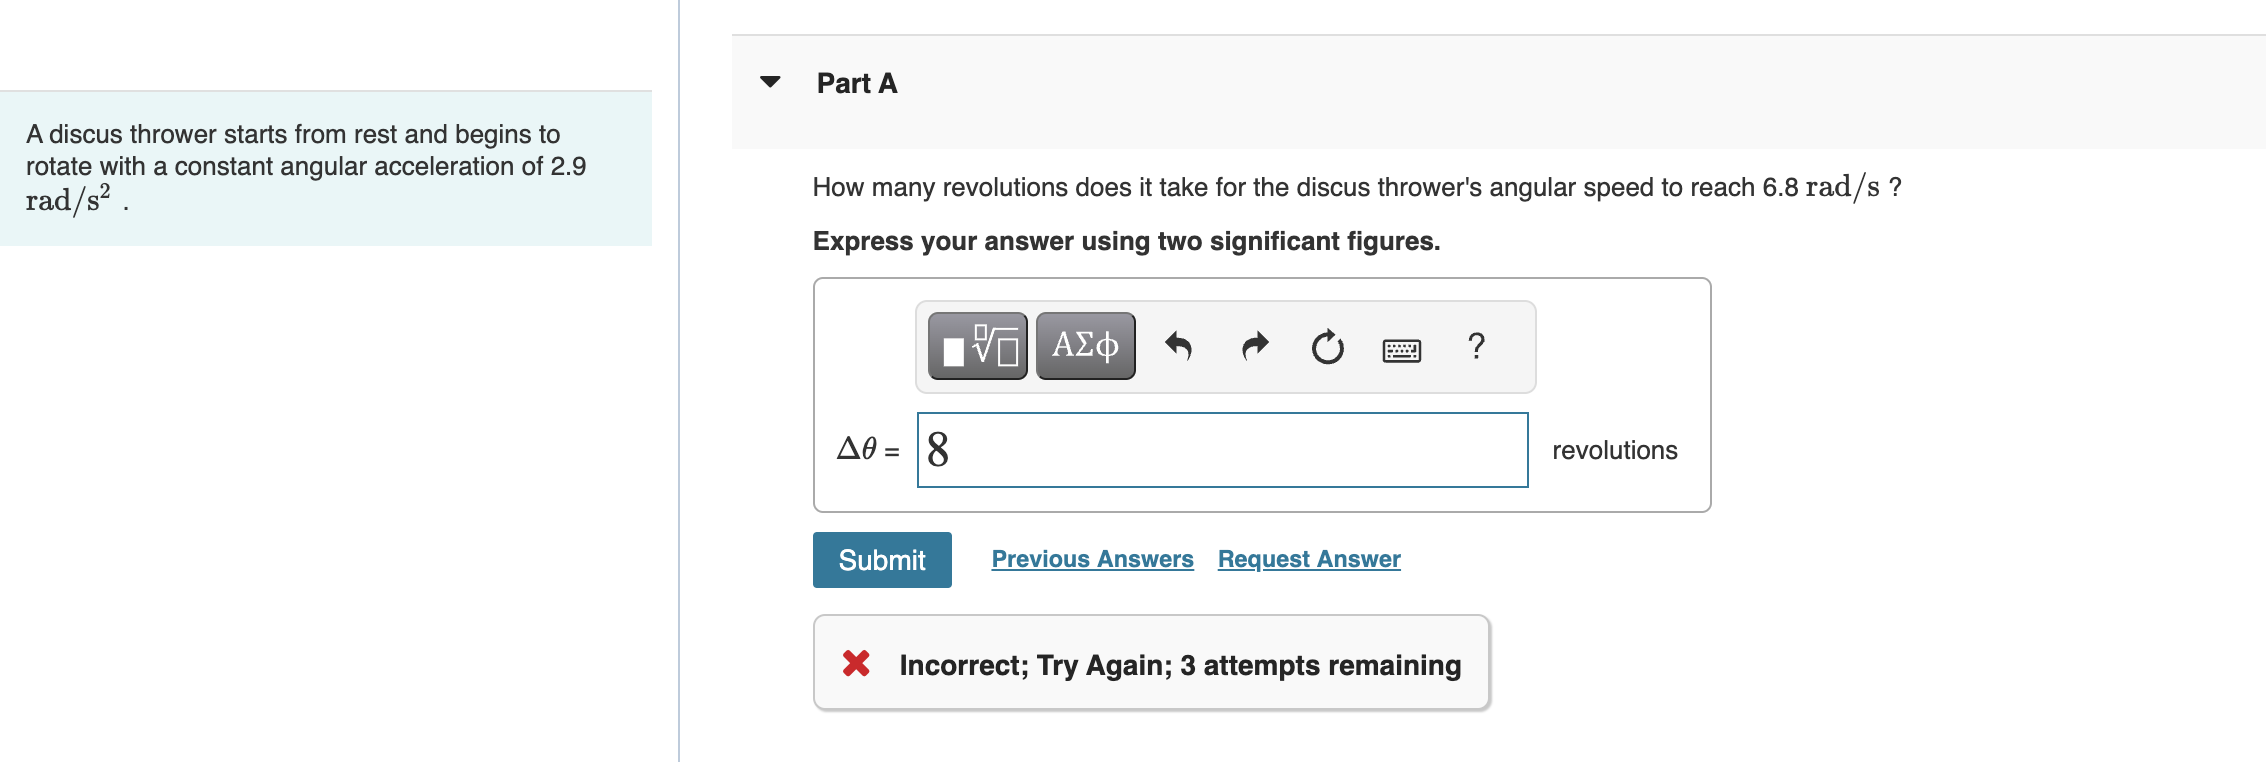Collapse the Part A section
This screenshot has height=762, width=2266.
(769, 83)
